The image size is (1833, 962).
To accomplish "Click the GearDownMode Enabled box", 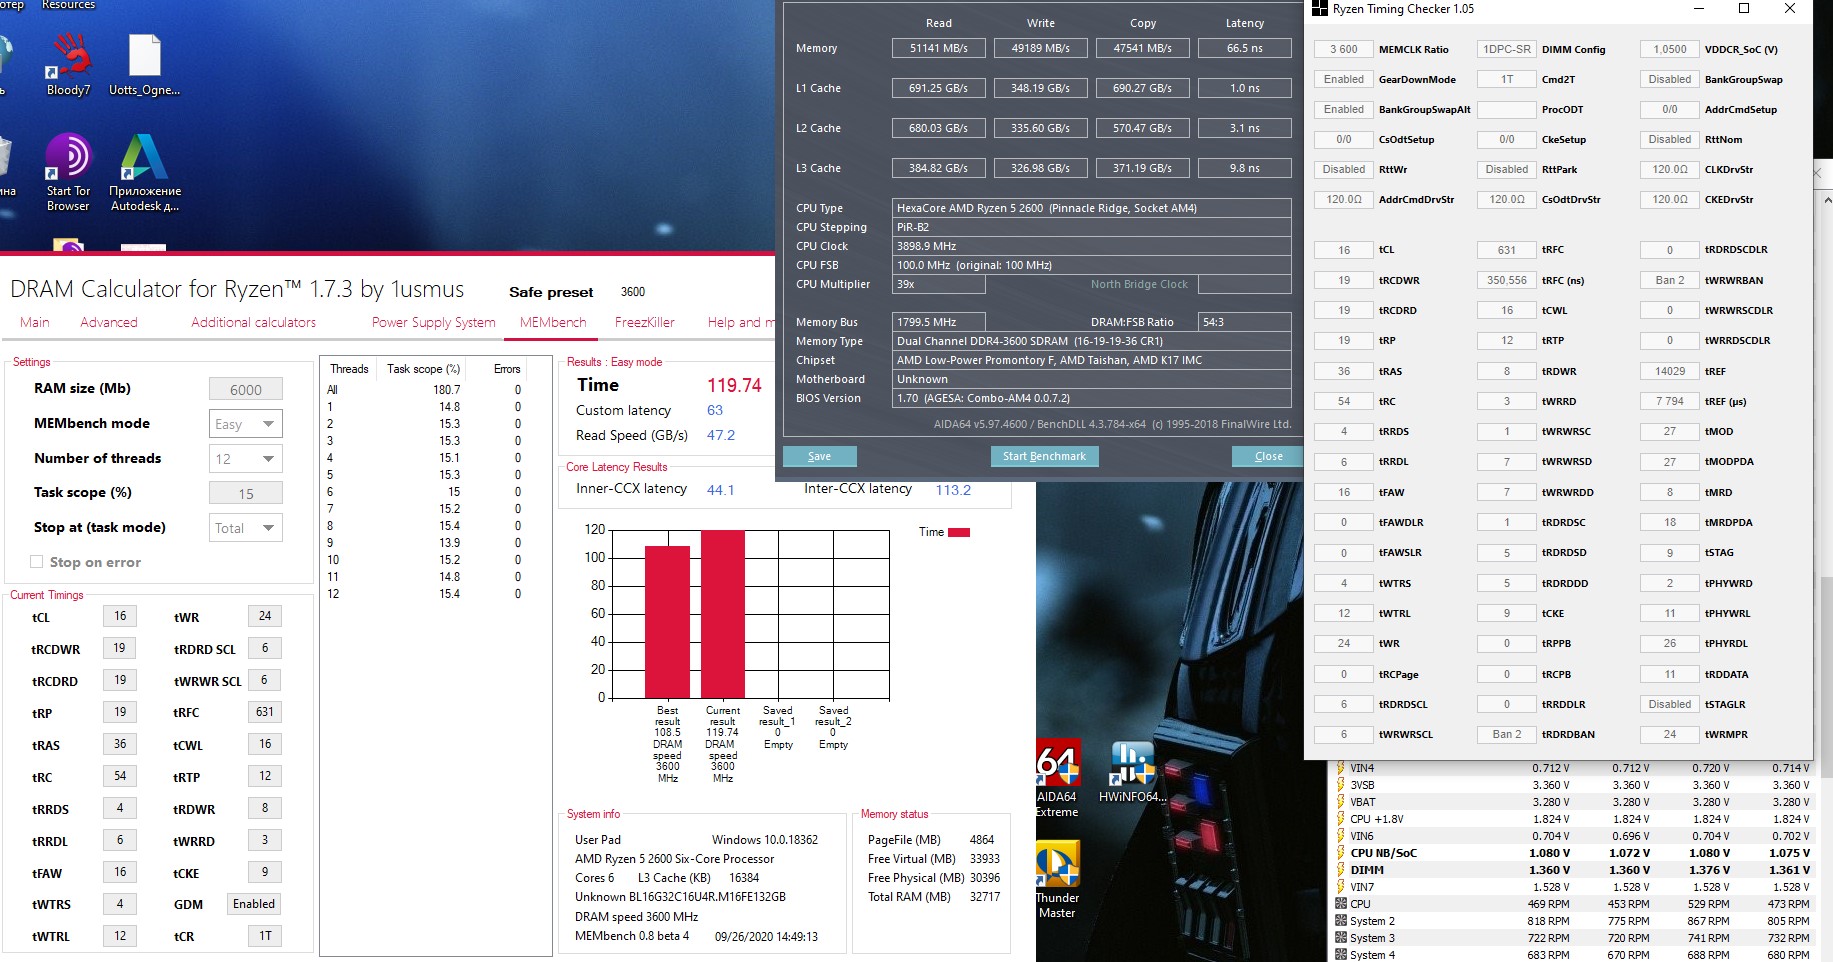I will pos(1344,79).
